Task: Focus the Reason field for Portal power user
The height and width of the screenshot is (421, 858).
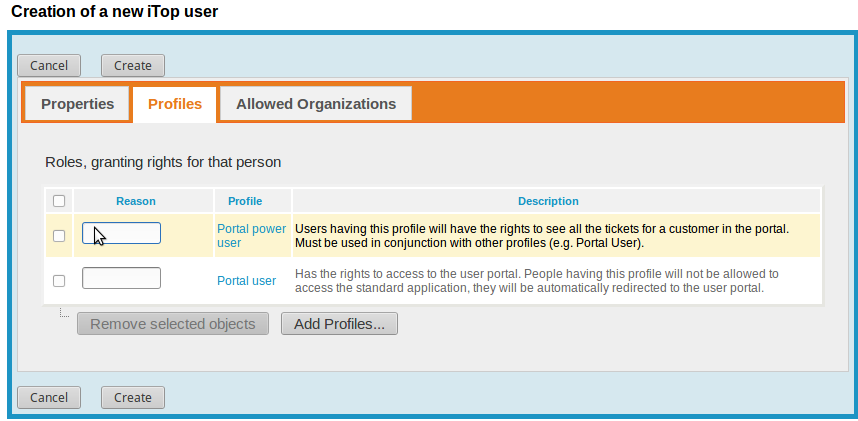Action: [x=121, y=233]
